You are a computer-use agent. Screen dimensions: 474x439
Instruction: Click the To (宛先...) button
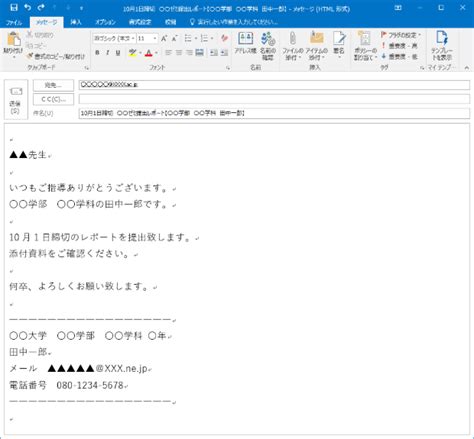[x=53, y=85]
